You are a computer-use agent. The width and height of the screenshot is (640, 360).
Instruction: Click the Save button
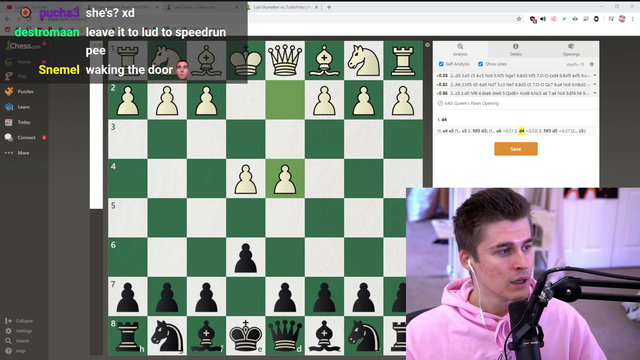click(516, 149)
